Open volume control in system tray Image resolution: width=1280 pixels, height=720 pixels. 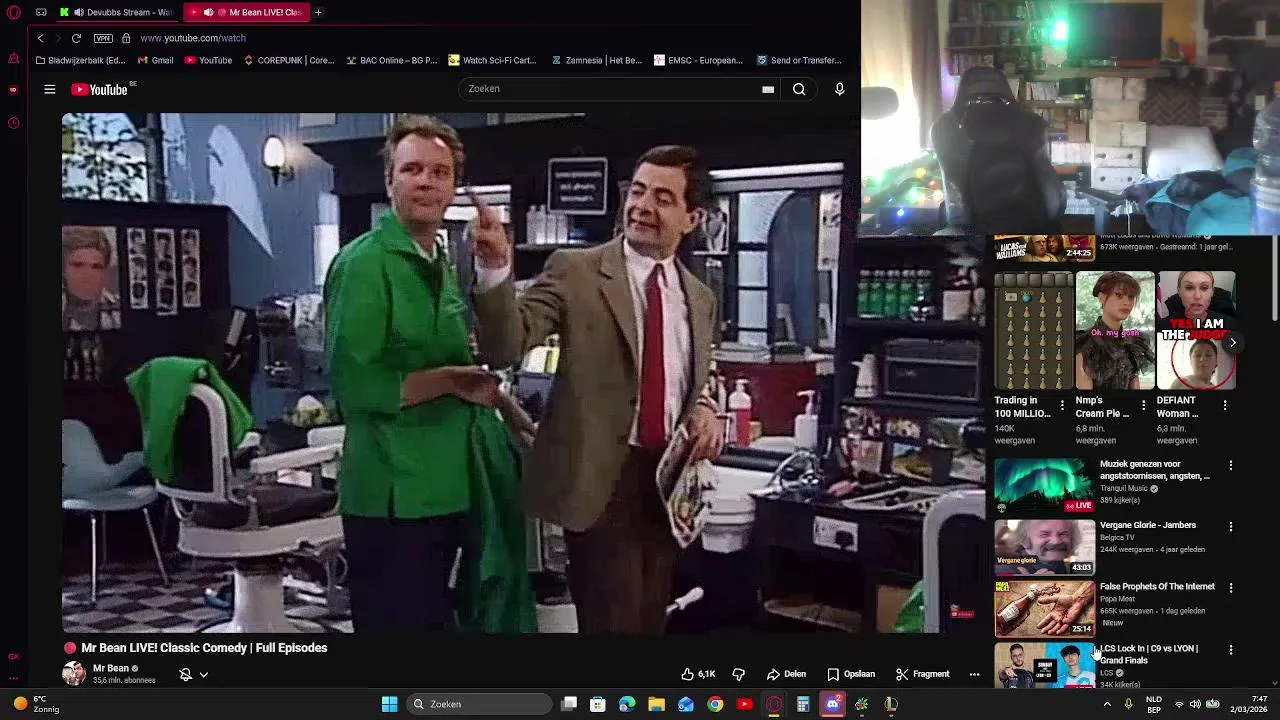click(x=1195, y=704)
